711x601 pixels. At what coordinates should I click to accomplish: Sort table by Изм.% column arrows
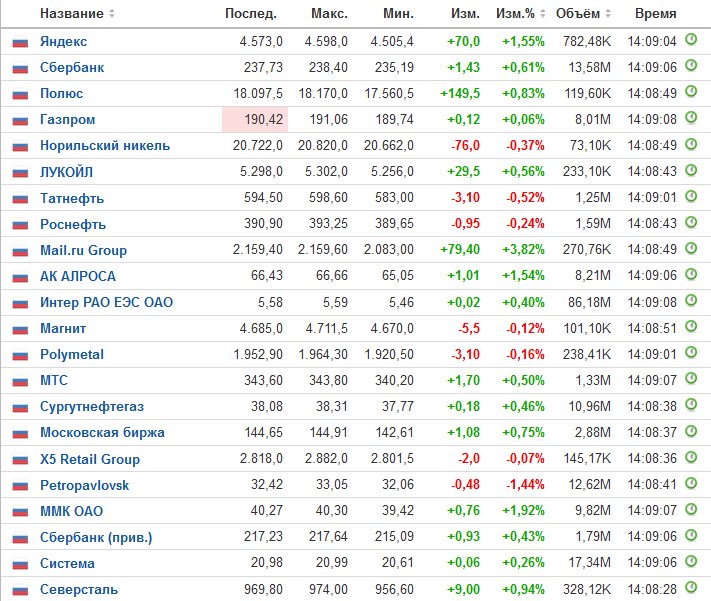pyautogui.click(x=542, y=14)
